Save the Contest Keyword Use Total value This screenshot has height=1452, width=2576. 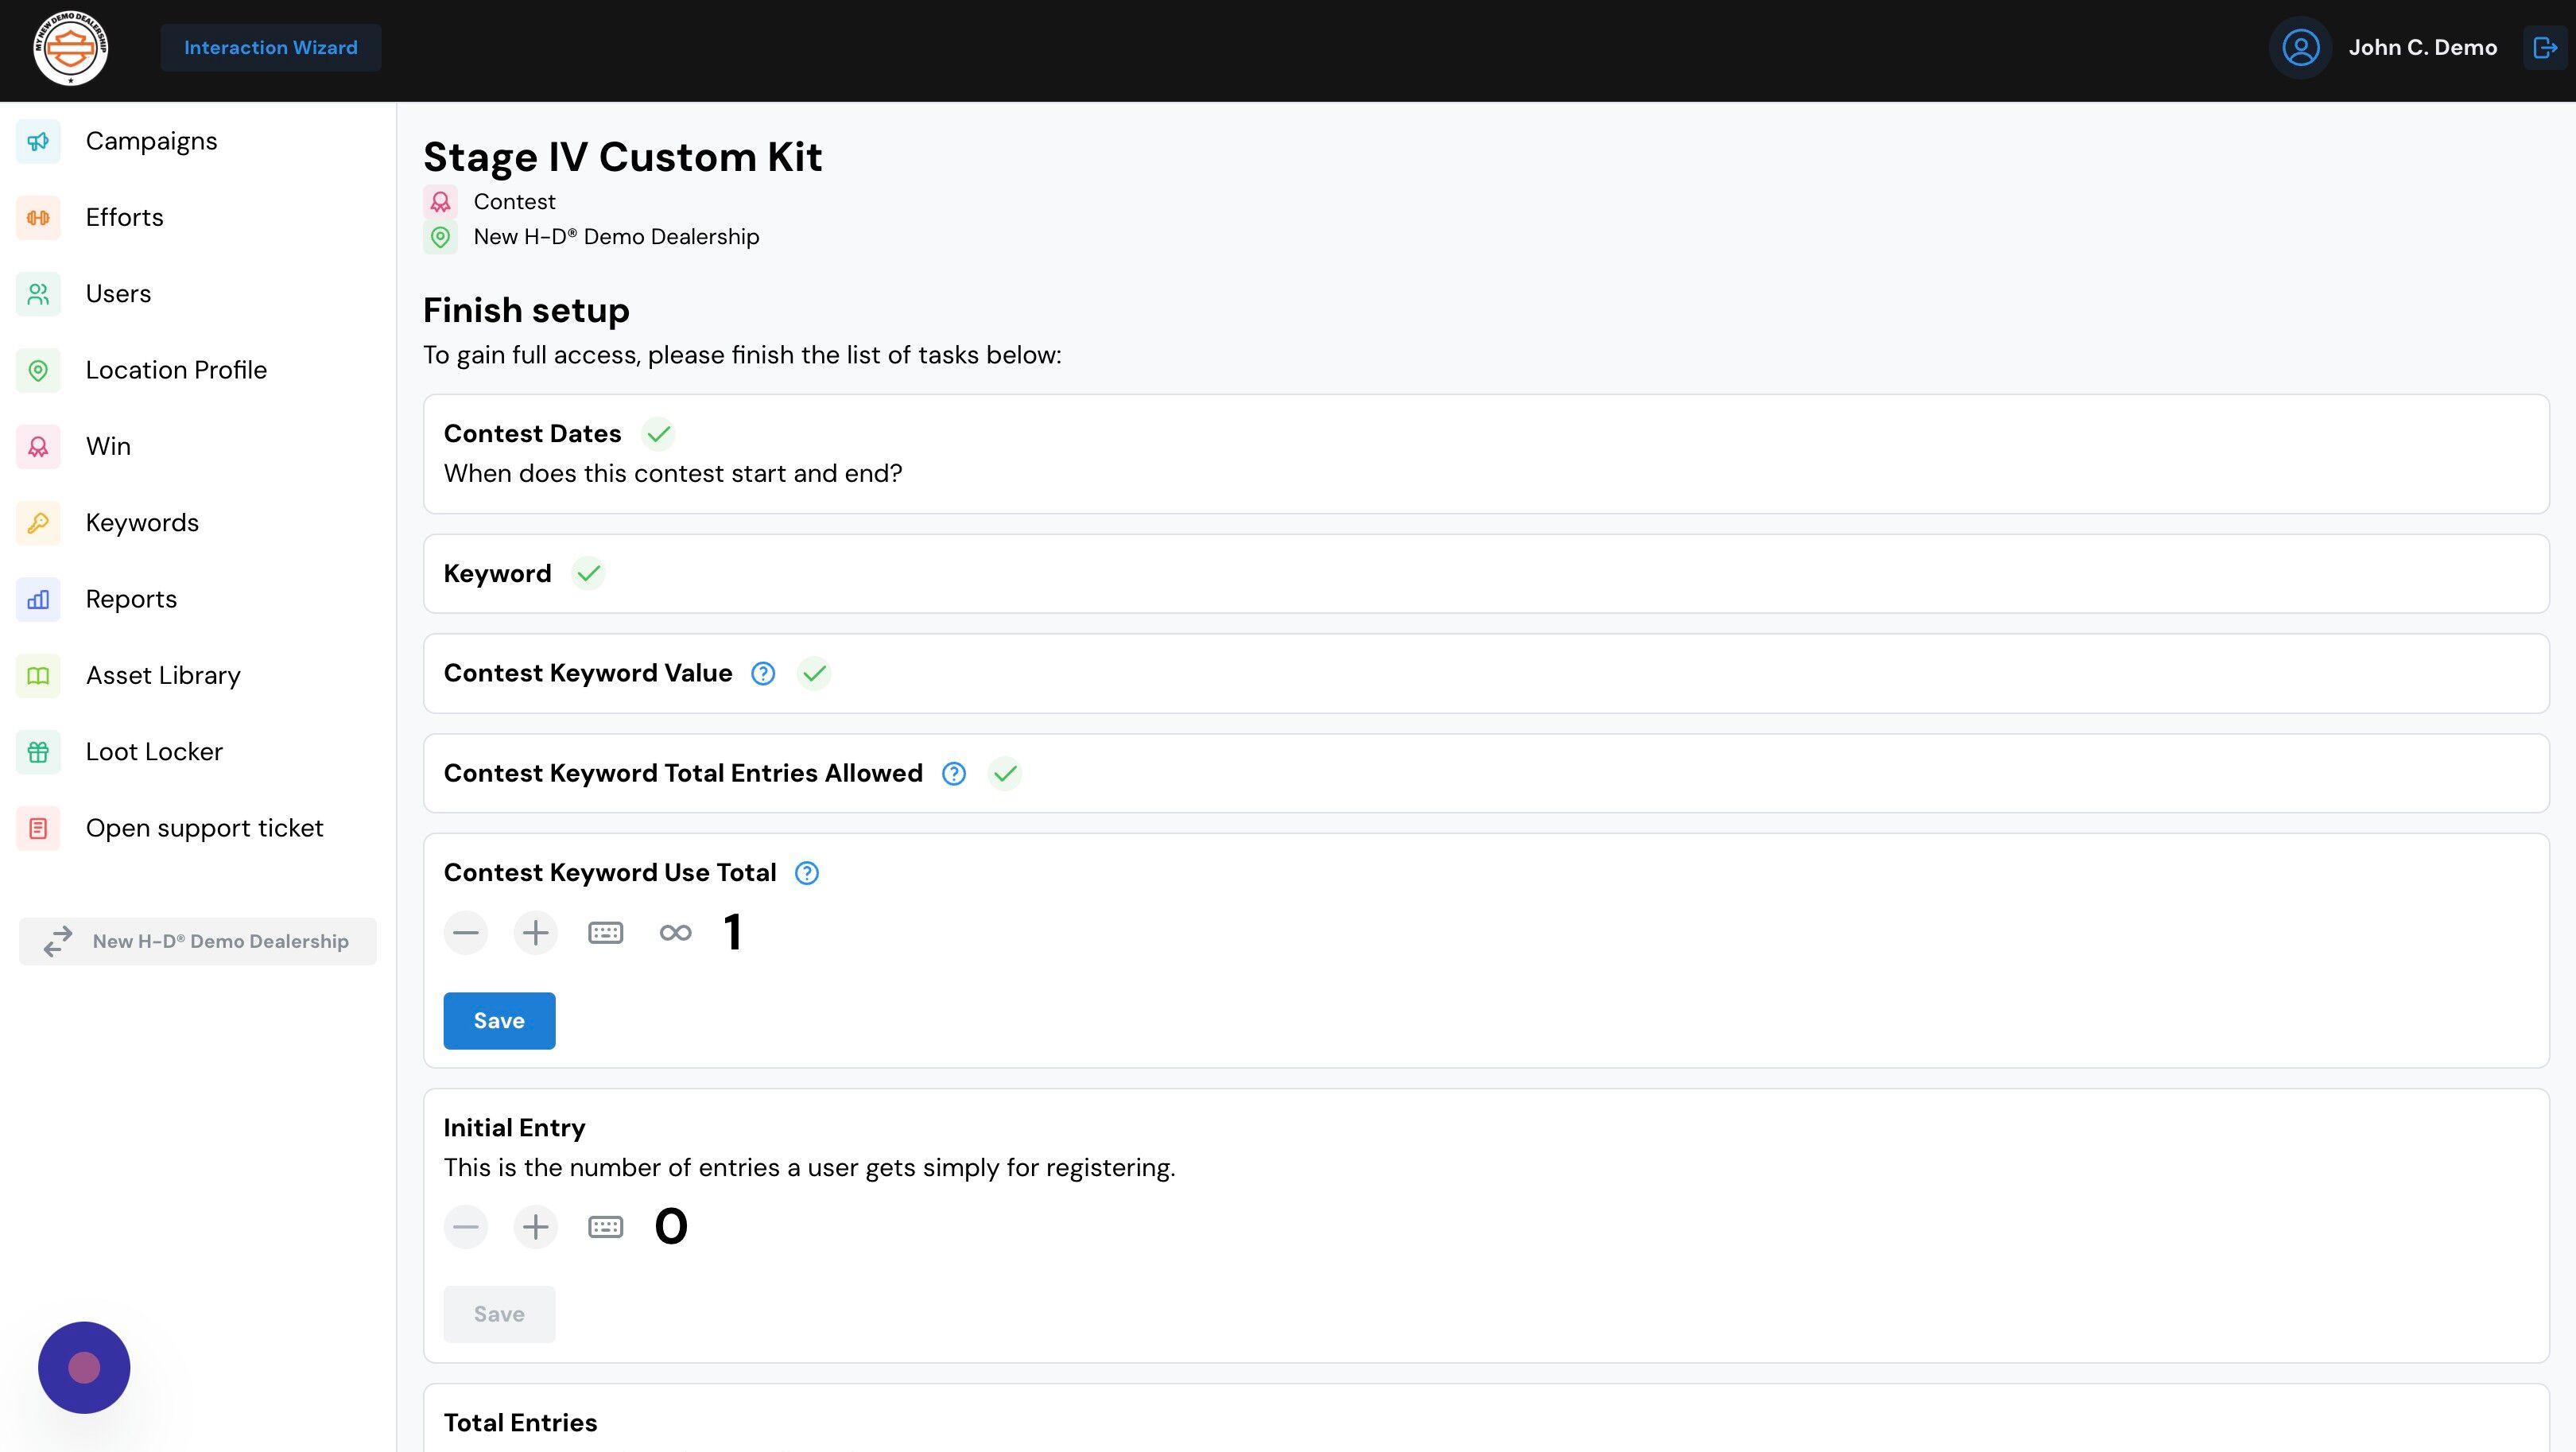(x=498, y=1020)
